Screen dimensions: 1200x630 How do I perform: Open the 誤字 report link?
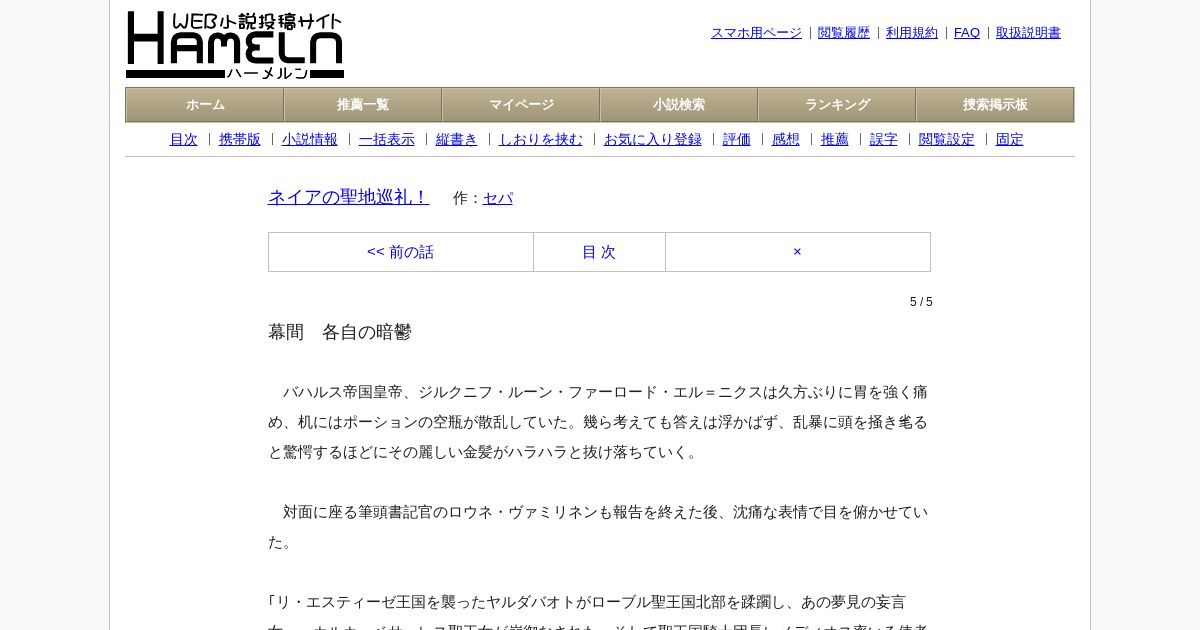pos(884,140)
